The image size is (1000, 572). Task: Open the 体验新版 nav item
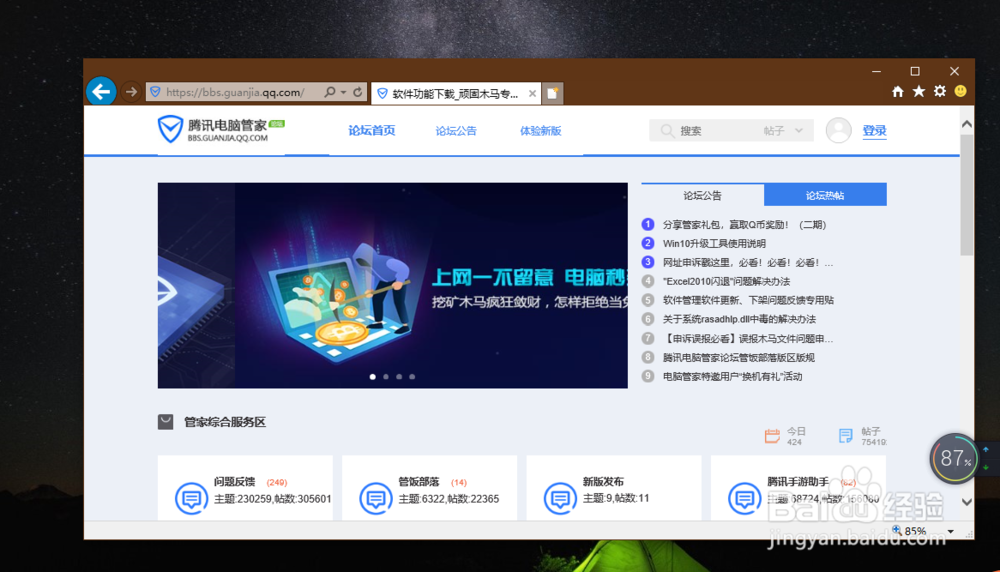[x=541, y=131]
